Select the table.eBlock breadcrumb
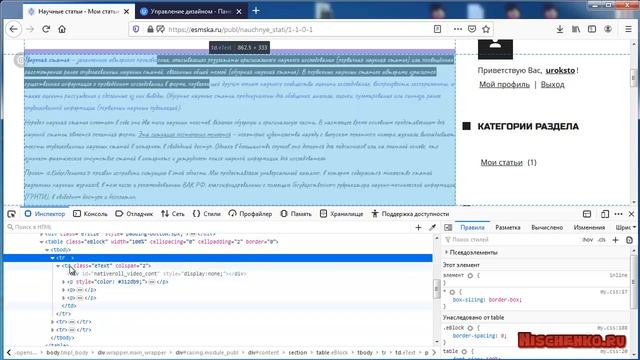The height and width of the screenshot is (360, 640). tap(332, 353)
